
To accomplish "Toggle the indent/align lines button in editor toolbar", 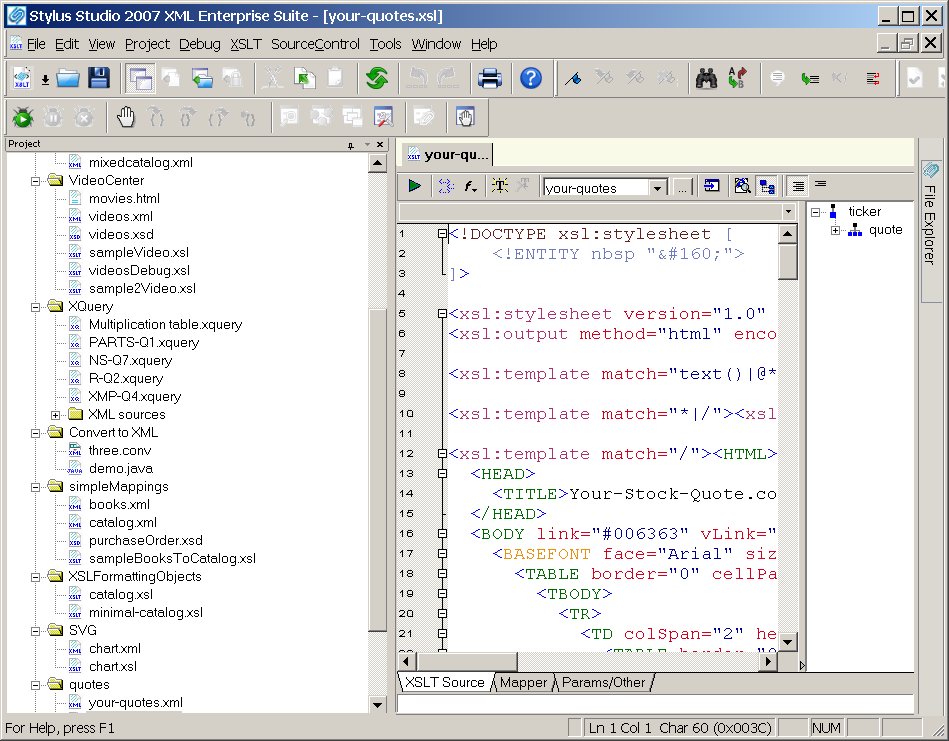I will pyautogui.click(x=798, y=186).
